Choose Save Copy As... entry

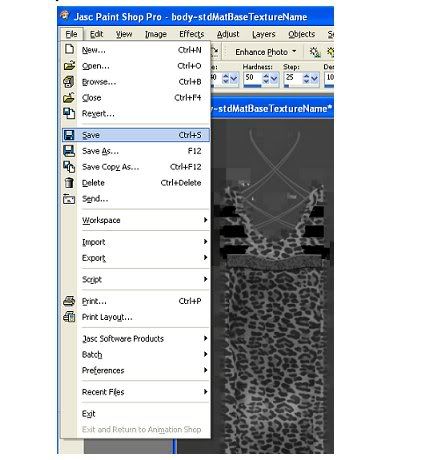click(136, 167)
